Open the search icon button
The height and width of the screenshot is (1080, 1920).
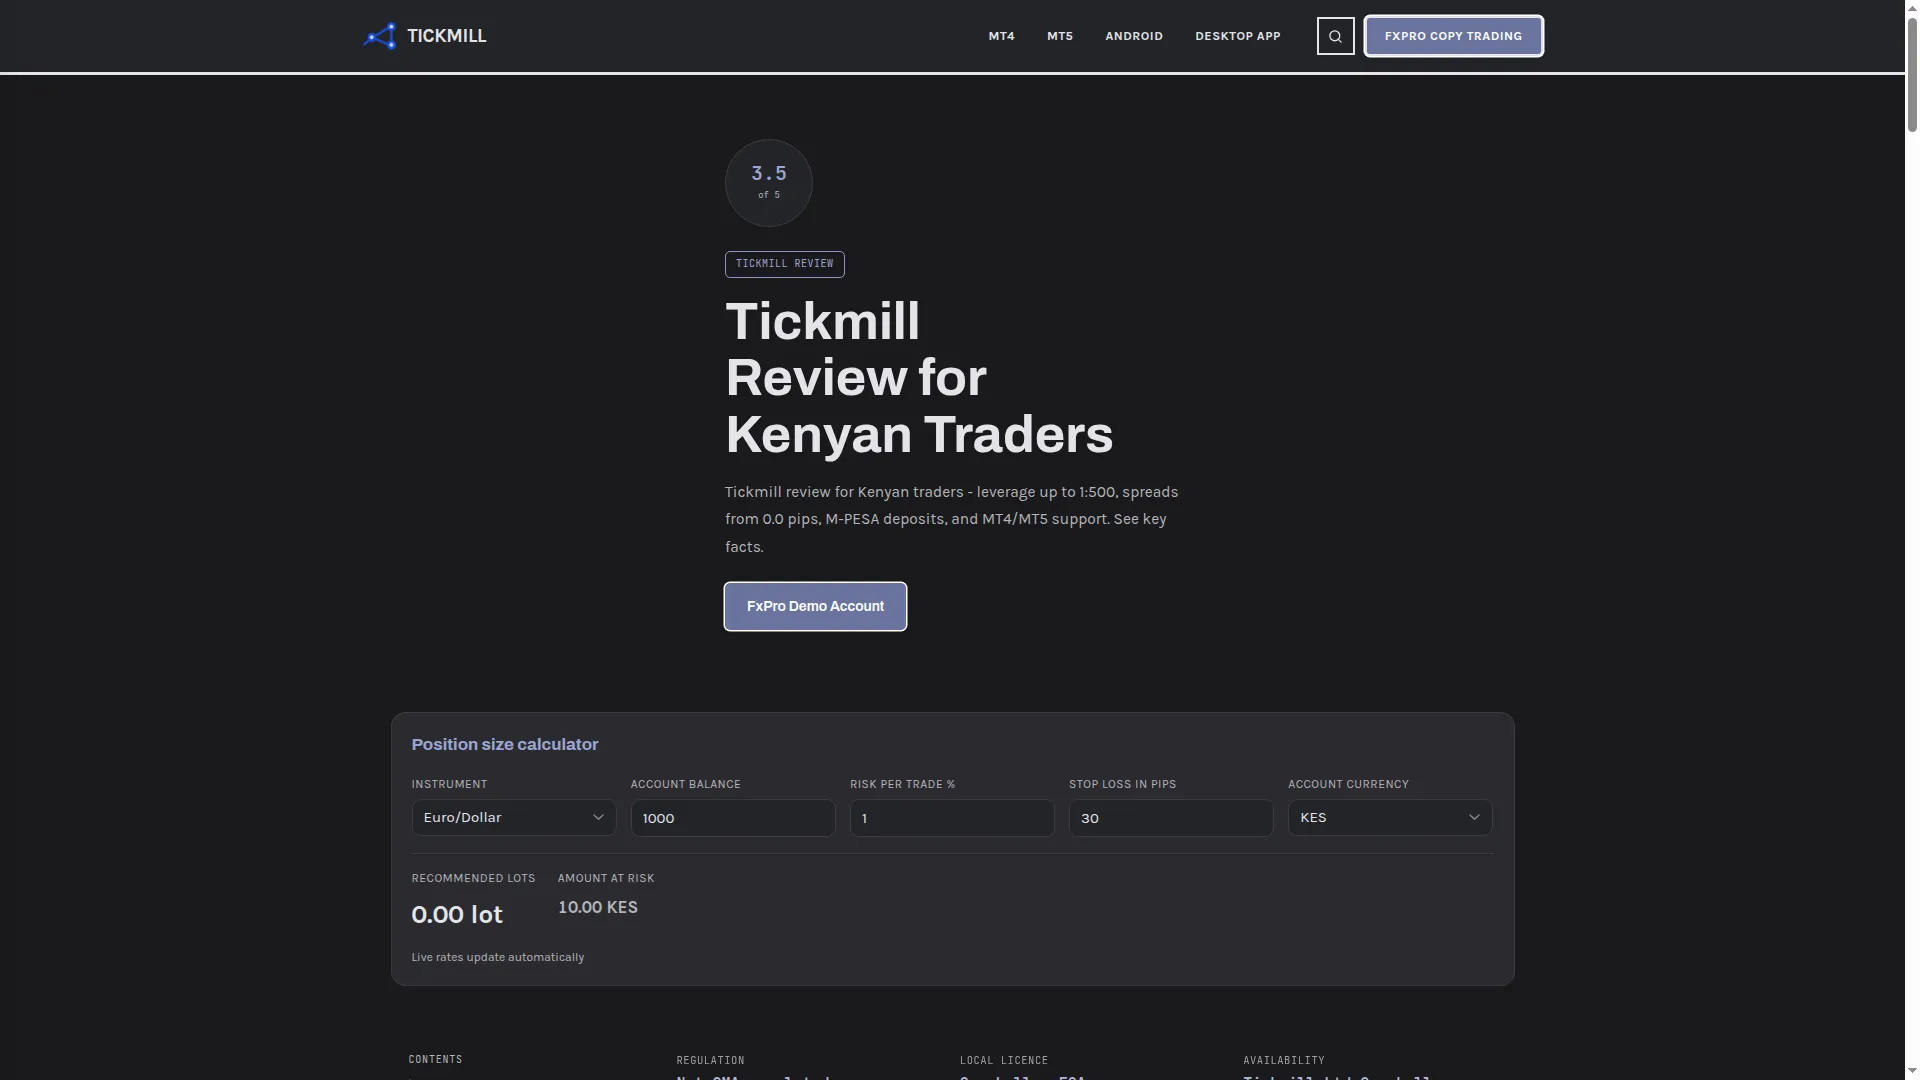(x=1335, y=36)
